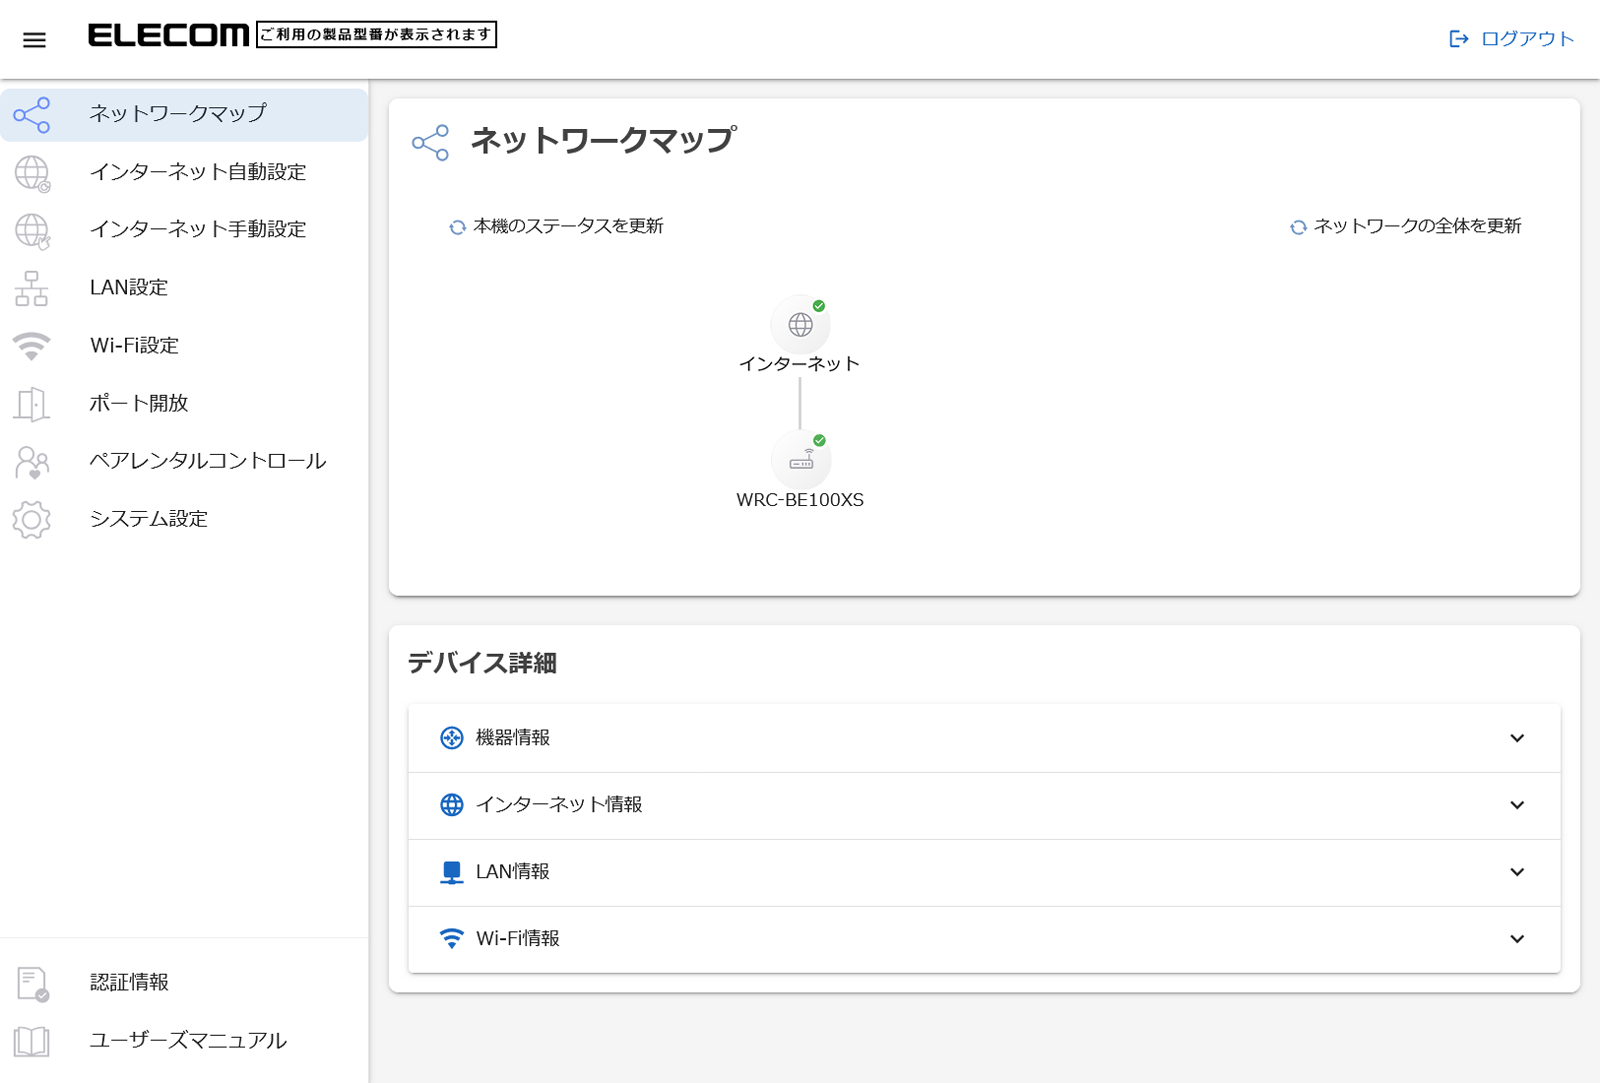Click the ペアレンタルコントロール people icon
Viewport: 1600px width, 1083px height.
[x=31, y=462]
